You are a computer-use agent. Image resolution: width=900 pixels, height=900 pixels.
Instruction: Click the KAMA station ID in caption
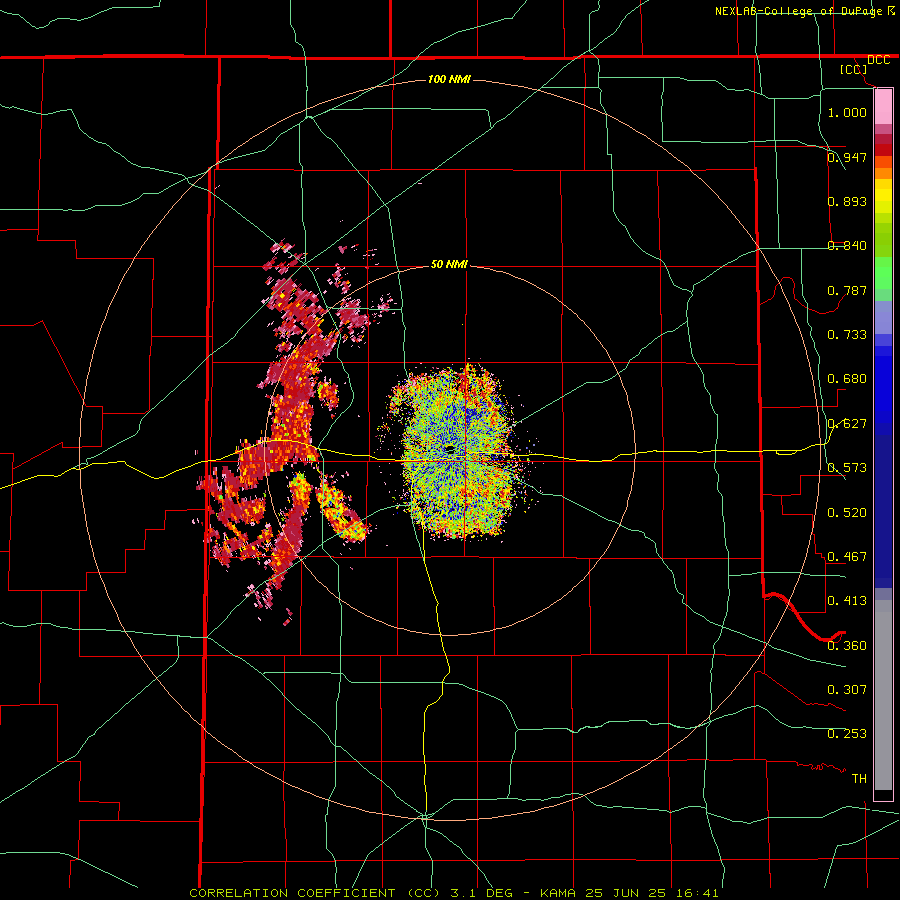[x=559, y=893]
